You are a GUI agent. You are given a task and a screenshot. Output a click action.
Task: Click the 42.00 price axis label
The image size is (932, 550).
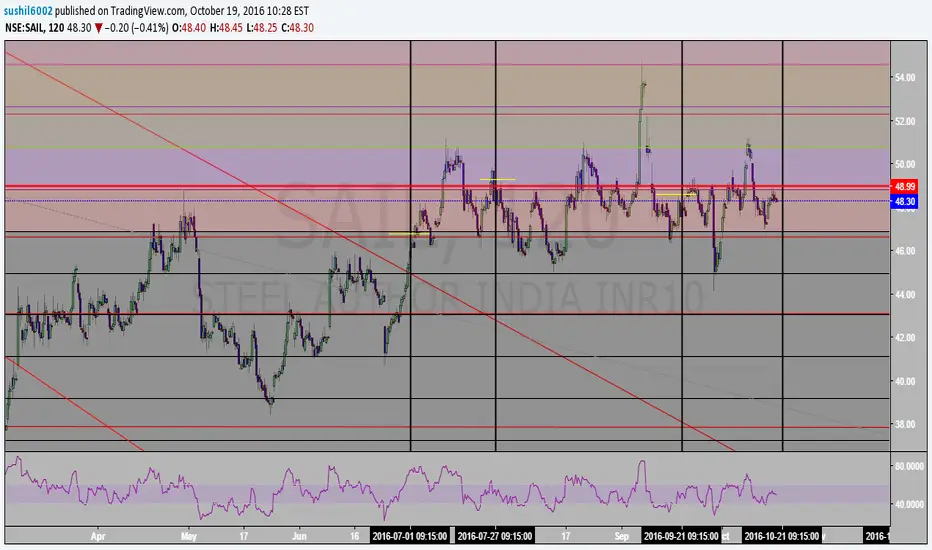coord(905,338)
